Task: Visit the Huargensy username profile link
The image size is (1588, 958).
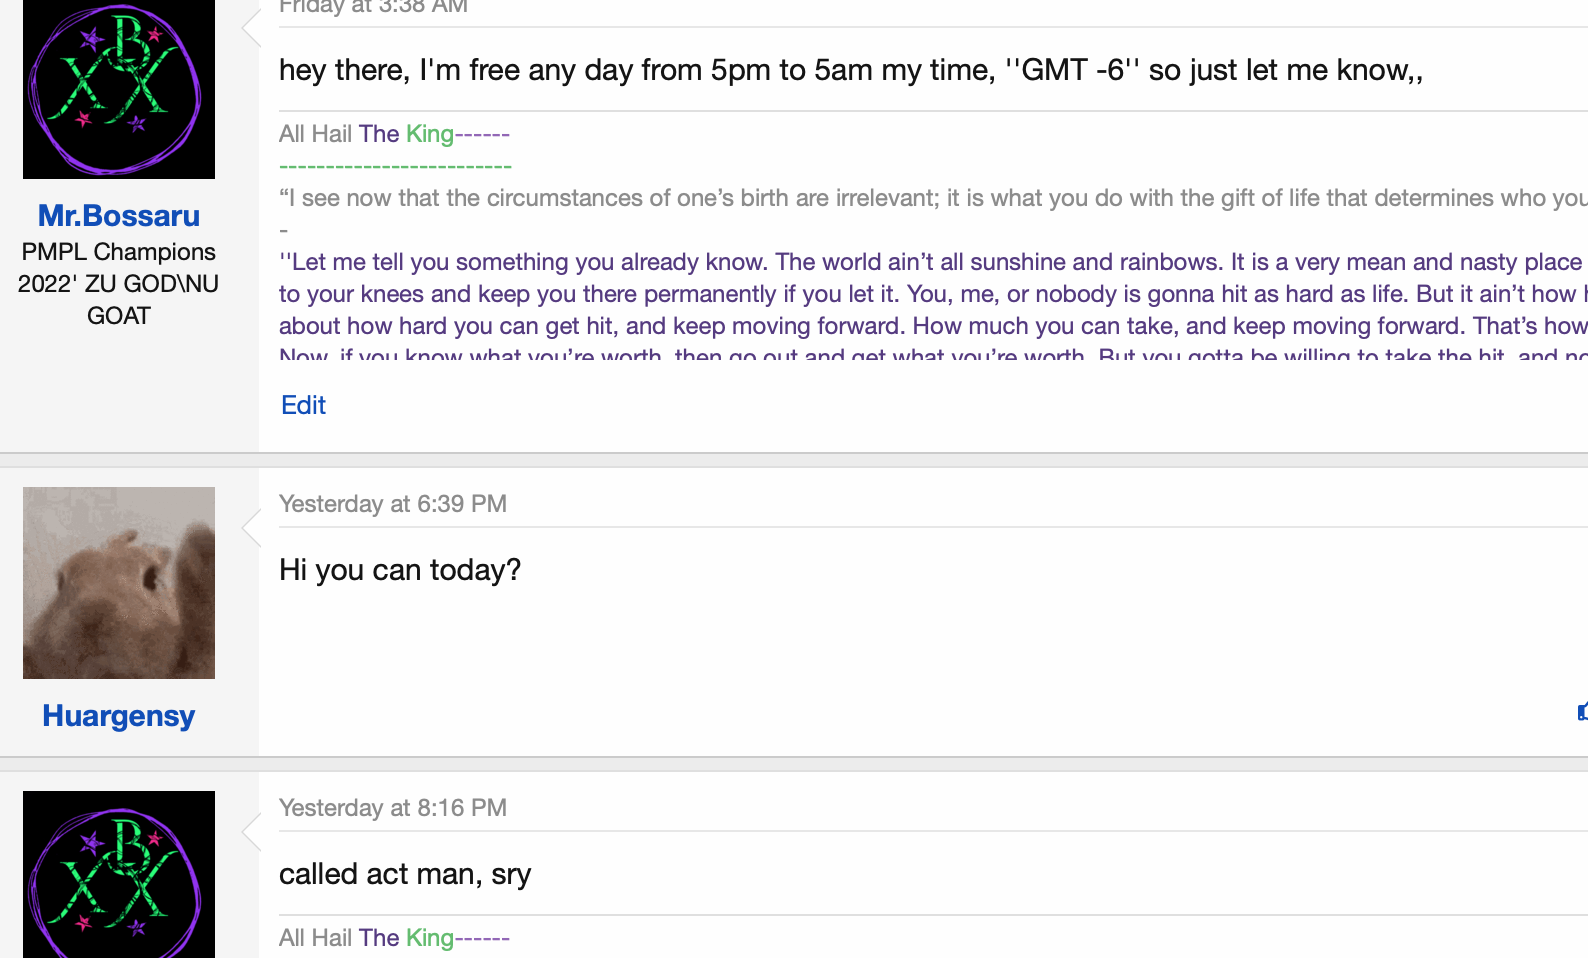Action: click(119, 716)
